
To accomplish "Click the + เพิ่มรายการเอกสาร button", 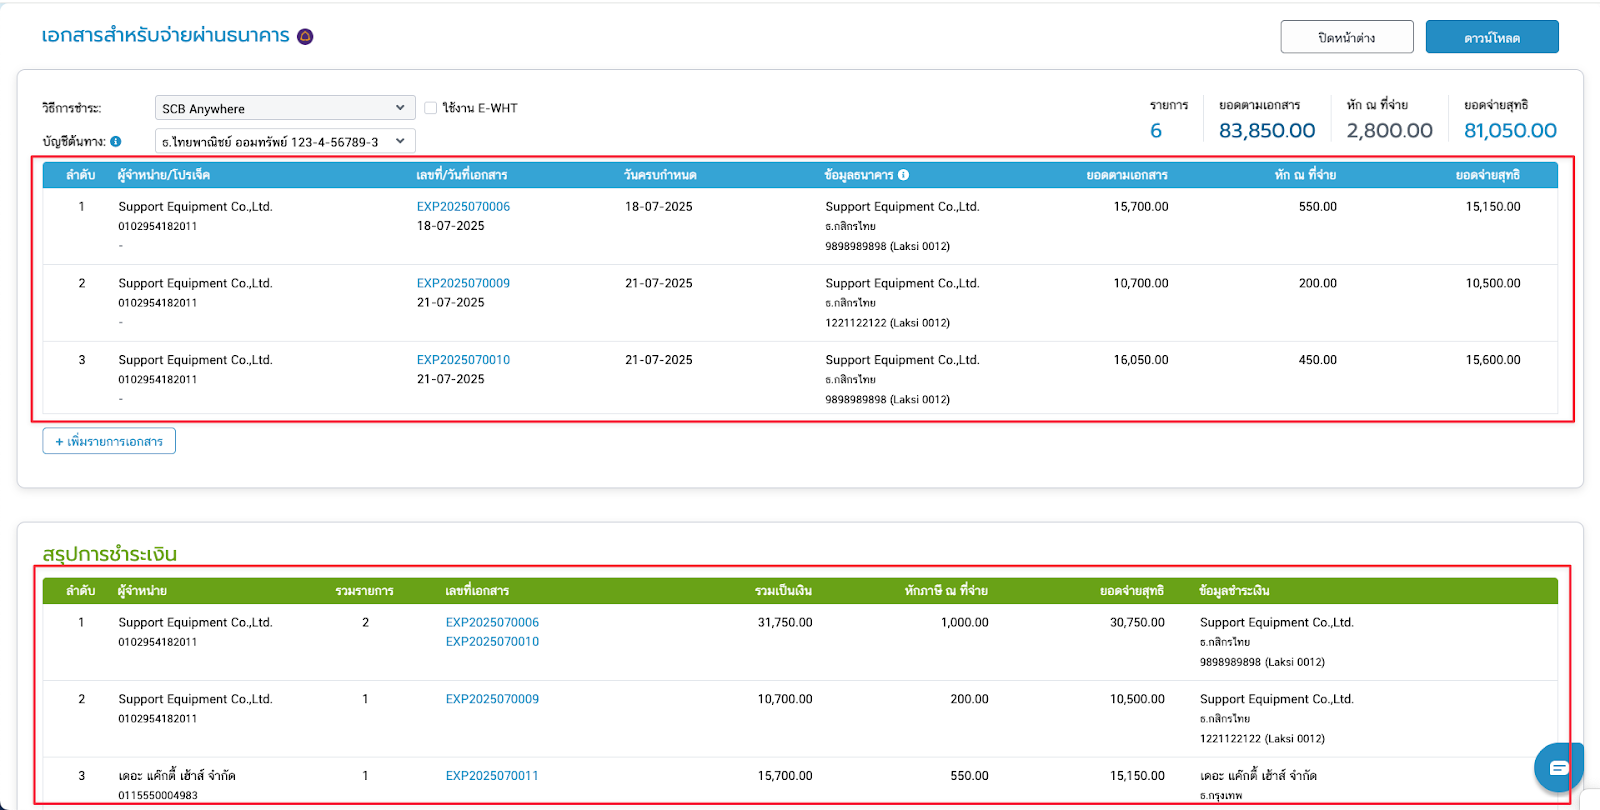I will tap(109, 441).
